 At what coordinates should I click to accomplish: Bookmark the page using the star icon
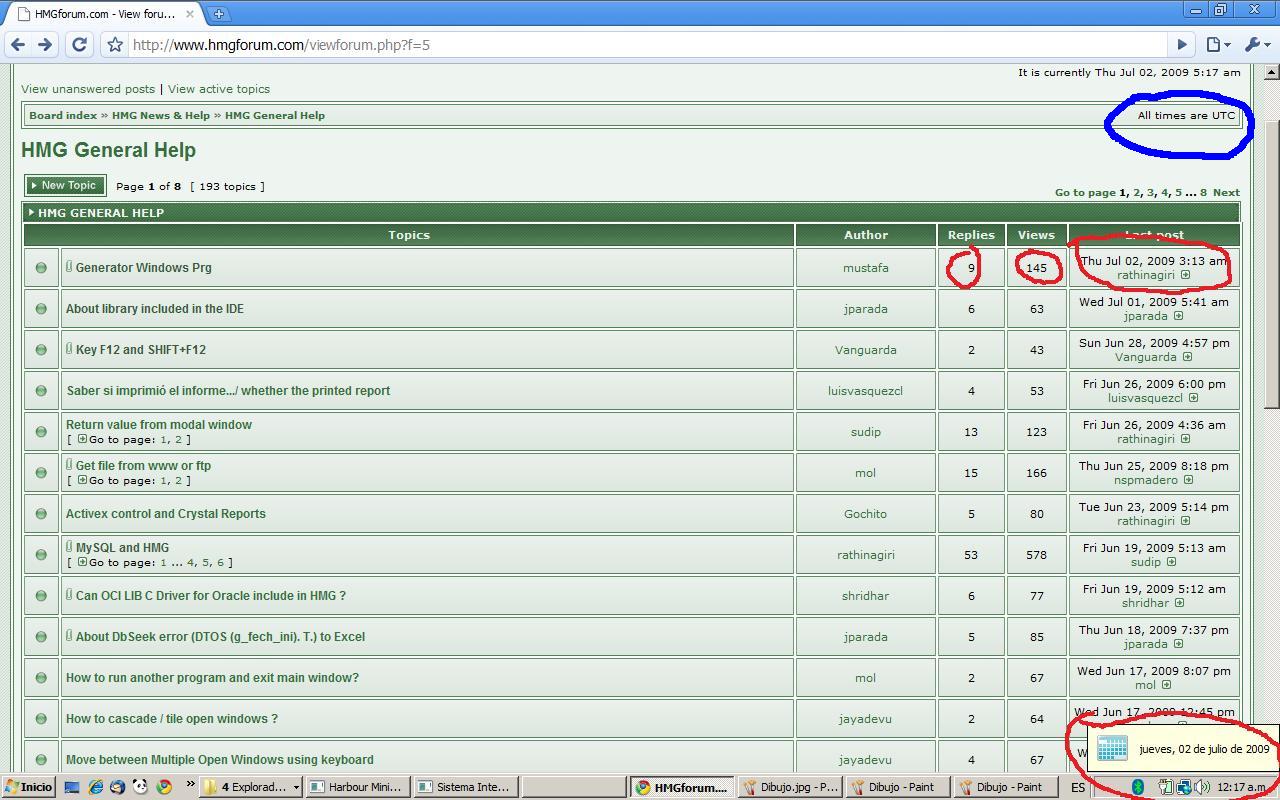115,45
